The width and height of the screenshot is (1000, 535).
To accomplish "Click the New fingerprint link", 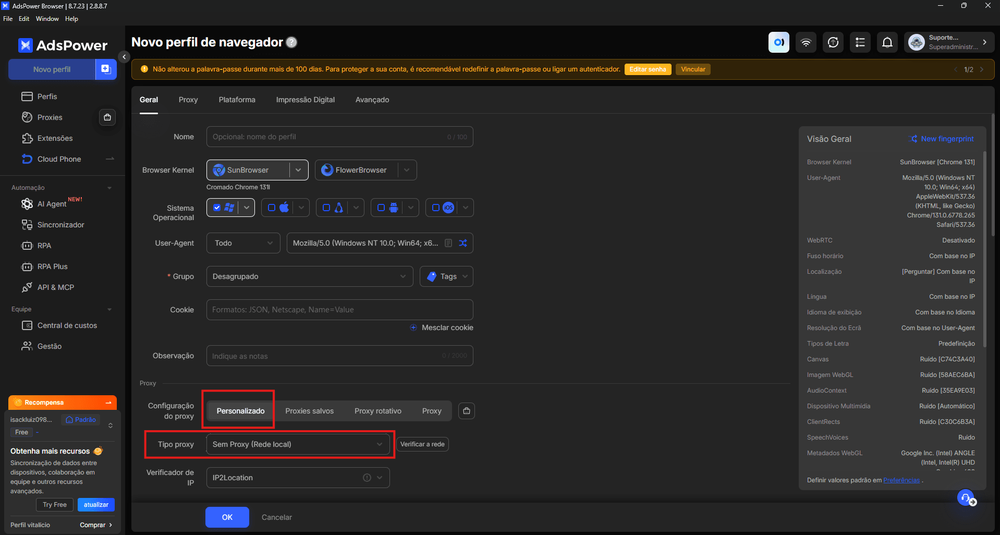I will coord(941,138).
